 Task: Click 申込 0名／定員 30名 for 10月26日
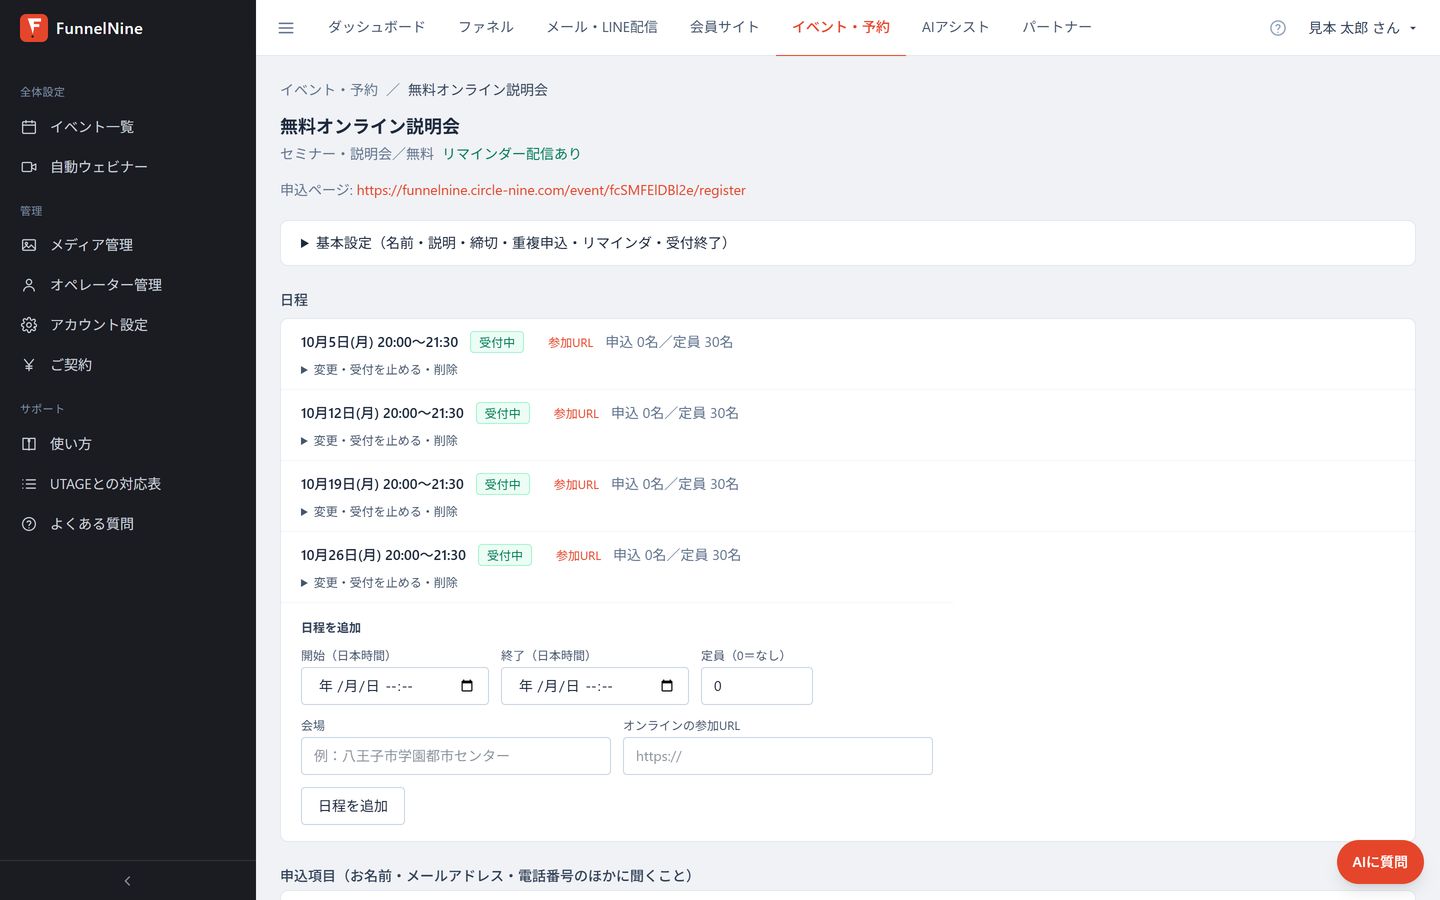(x=678, y=555)
